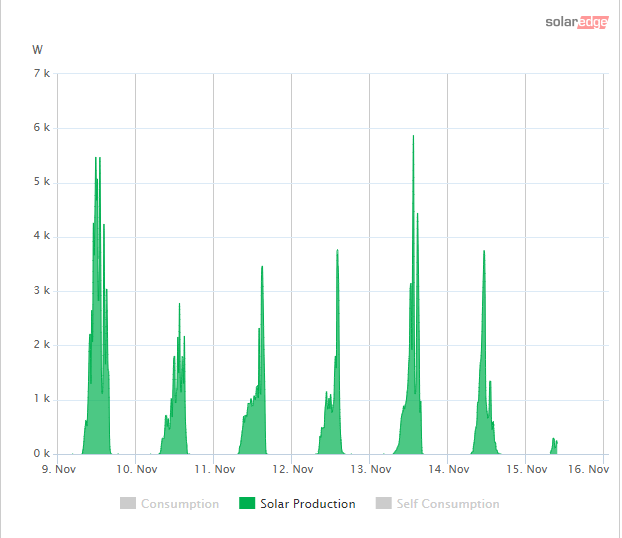Click the gray Self Consumption legend swatch
622x538 pixels.
pos(384,503)
